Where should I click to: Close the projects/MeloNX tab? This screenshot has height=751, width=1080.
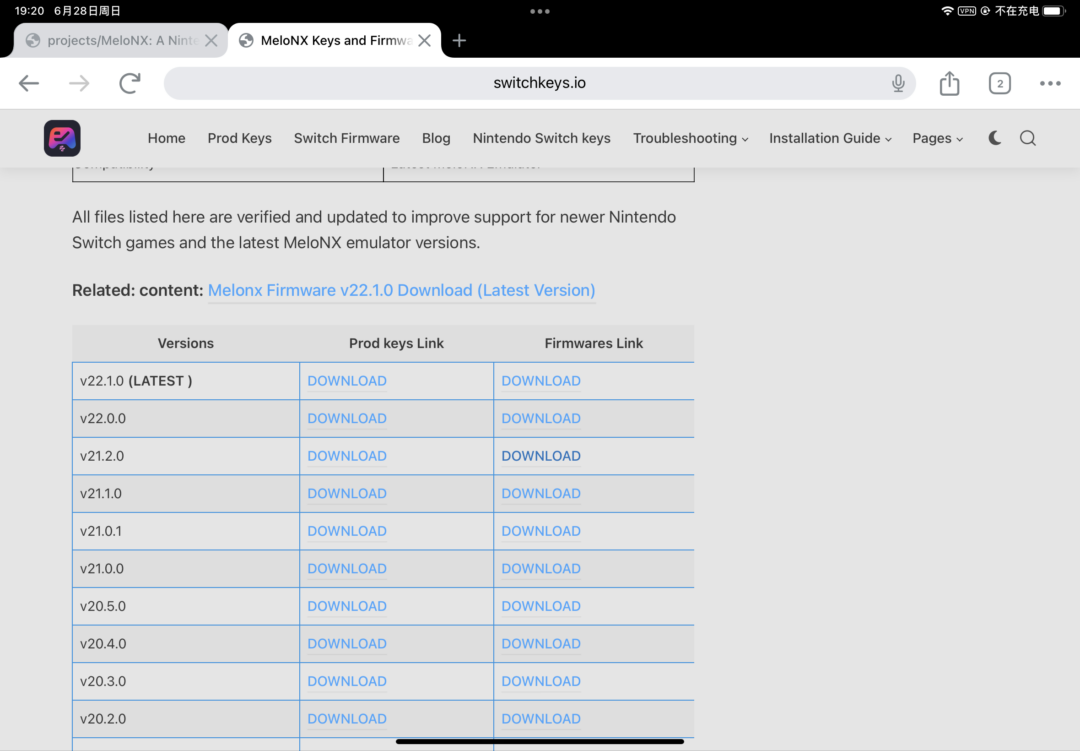tap(211, 41)
